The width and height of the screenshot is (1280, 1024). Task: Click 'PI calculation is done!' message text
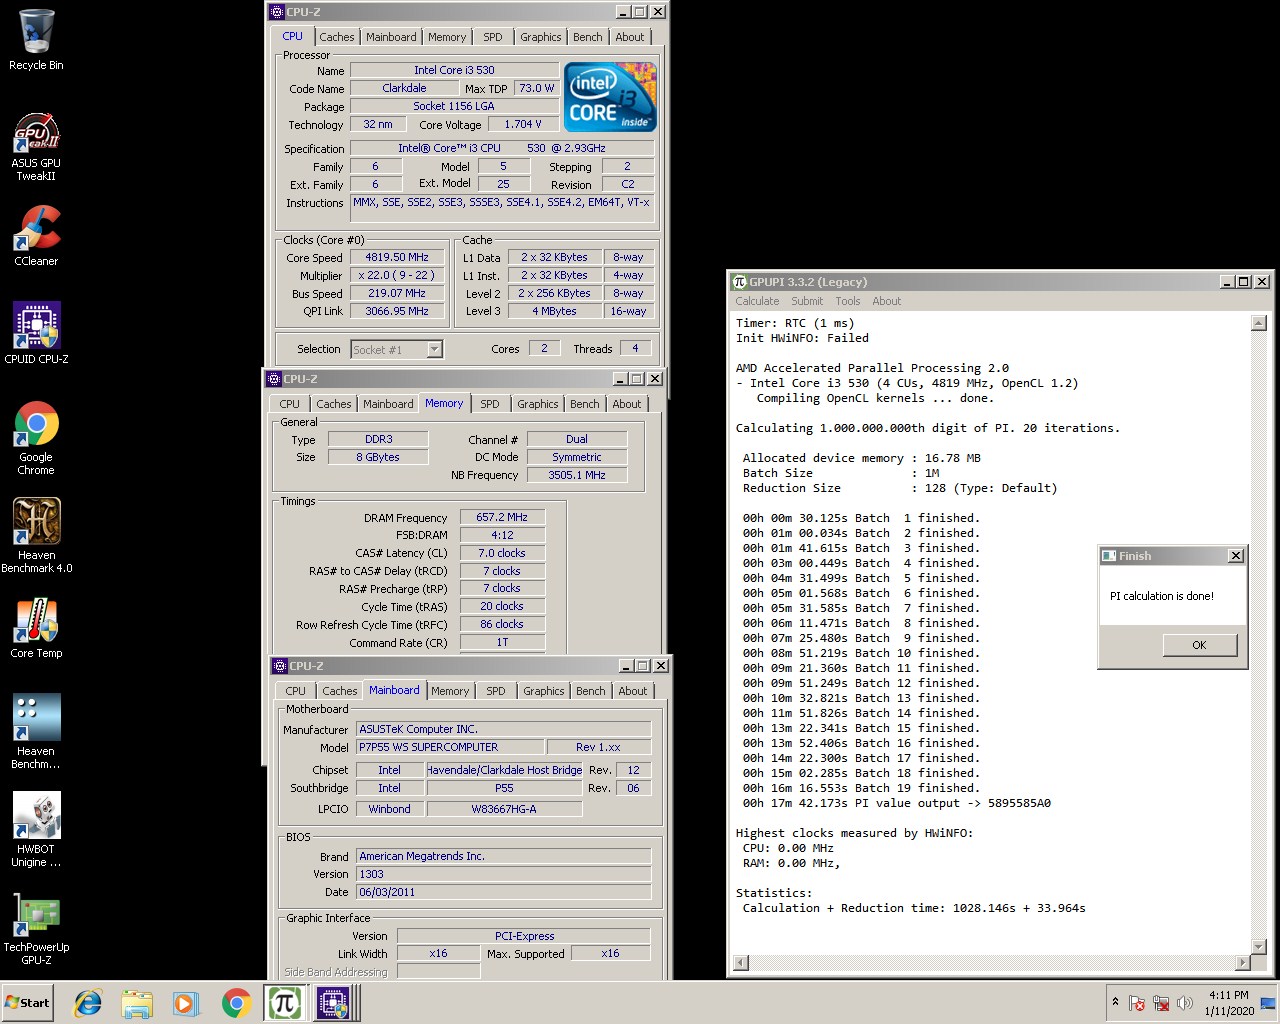pyautogui.click(x=1162, y=596)
